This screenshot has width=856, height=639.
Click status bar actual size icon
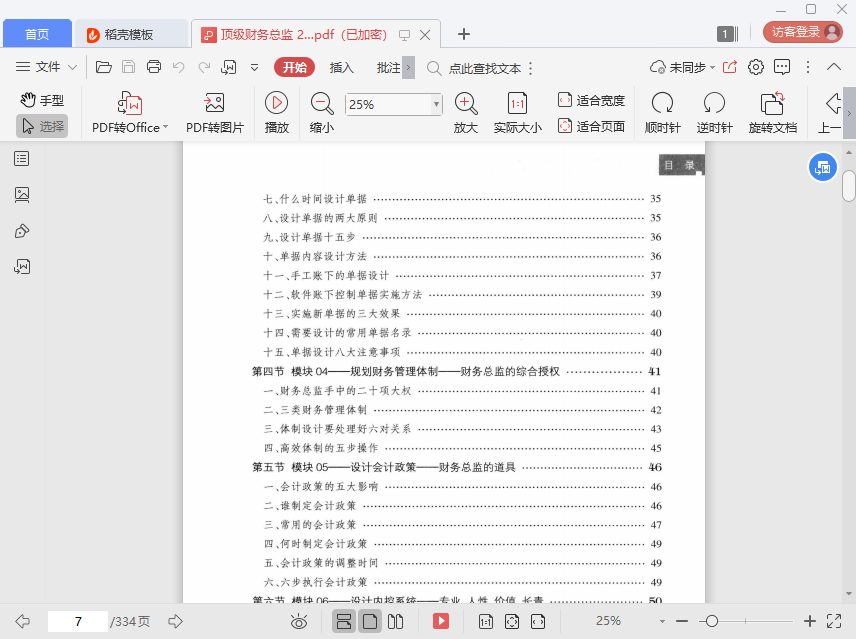pyautogui.click(x=485, y=621)
